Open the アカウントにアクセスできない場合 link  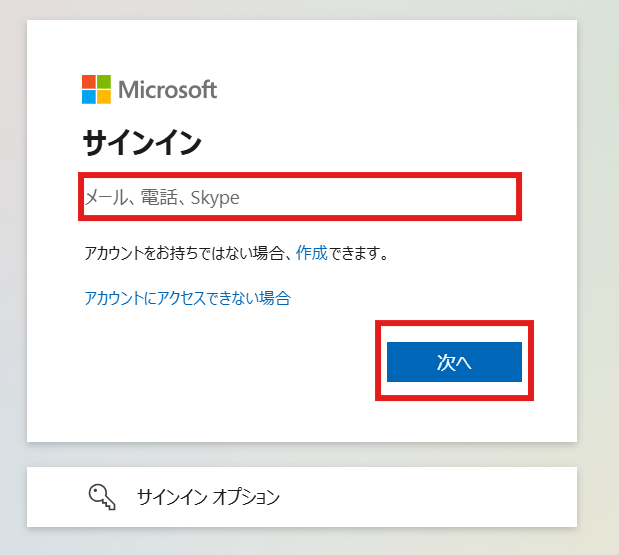[x=187, y=297]
